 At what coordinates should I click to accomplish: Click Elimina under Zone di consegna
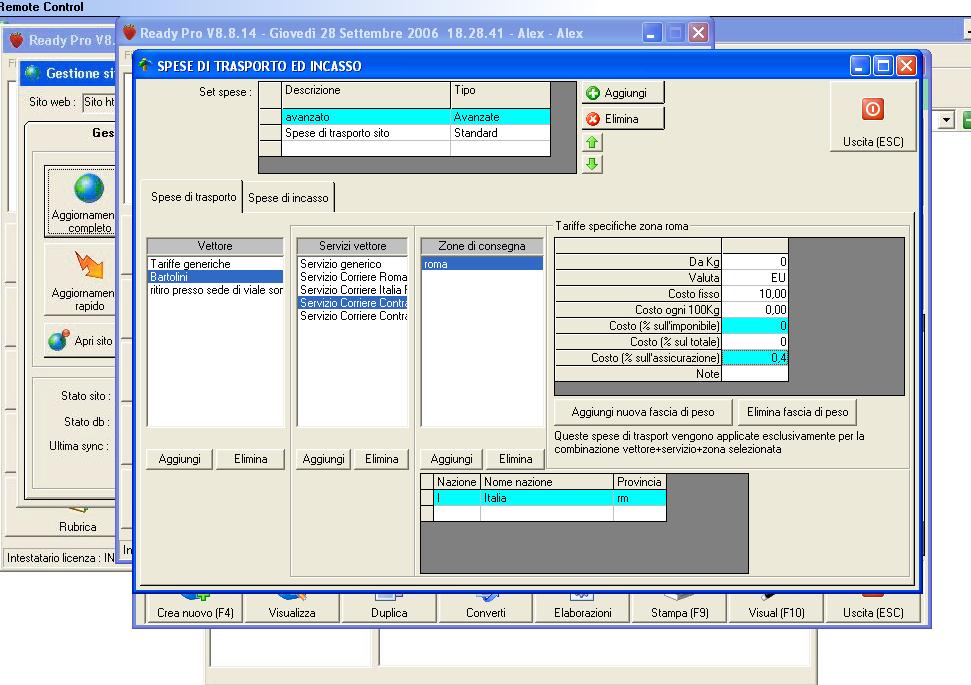coord(515,459)
